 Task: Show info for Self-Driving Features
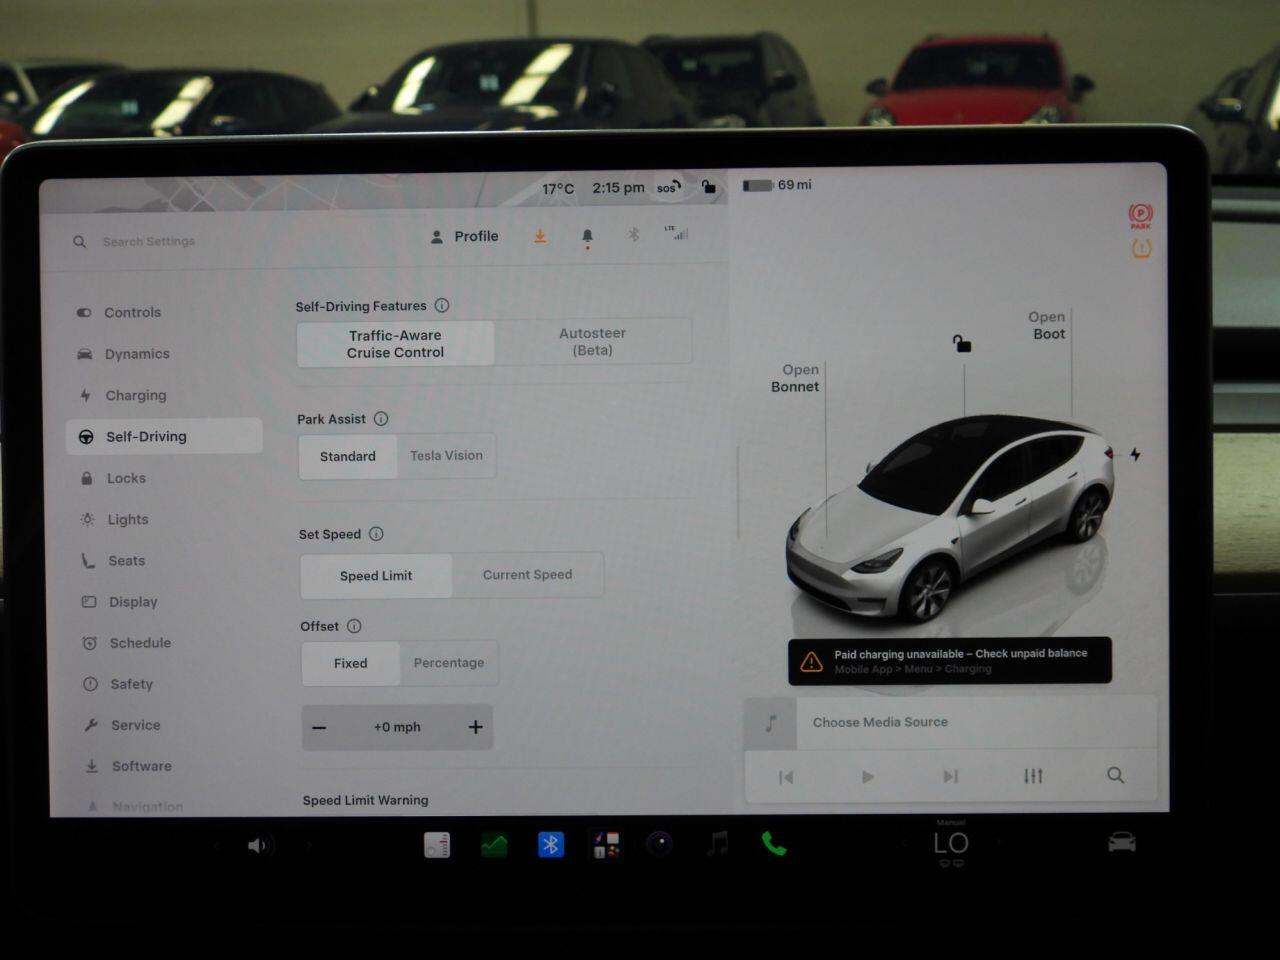pyautogui.click(x=442, y=305)
